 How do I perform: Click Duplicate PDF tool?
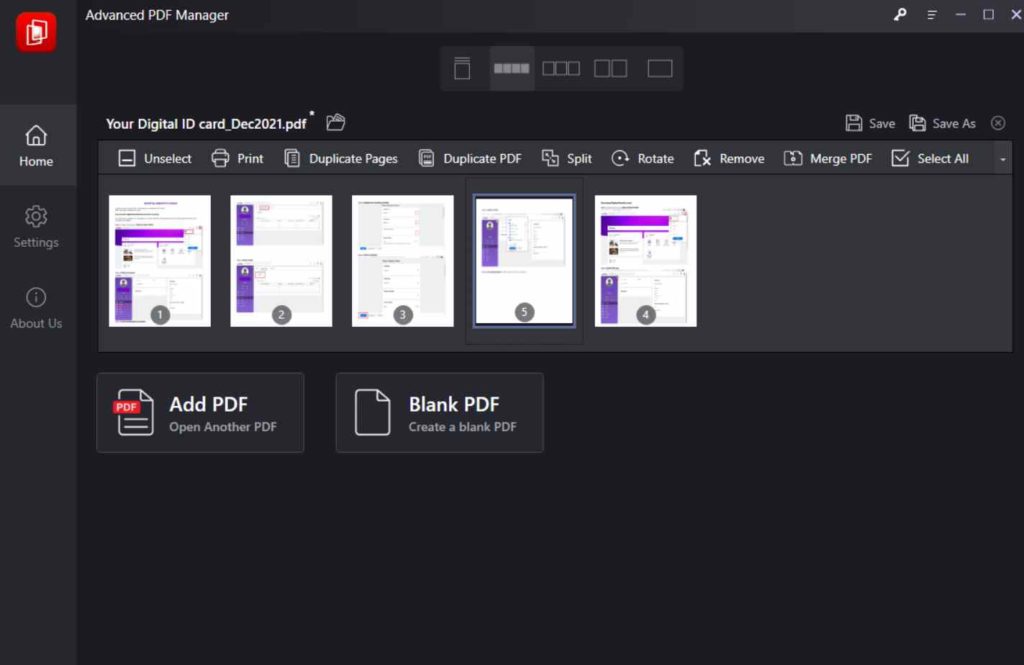point(470,158)
